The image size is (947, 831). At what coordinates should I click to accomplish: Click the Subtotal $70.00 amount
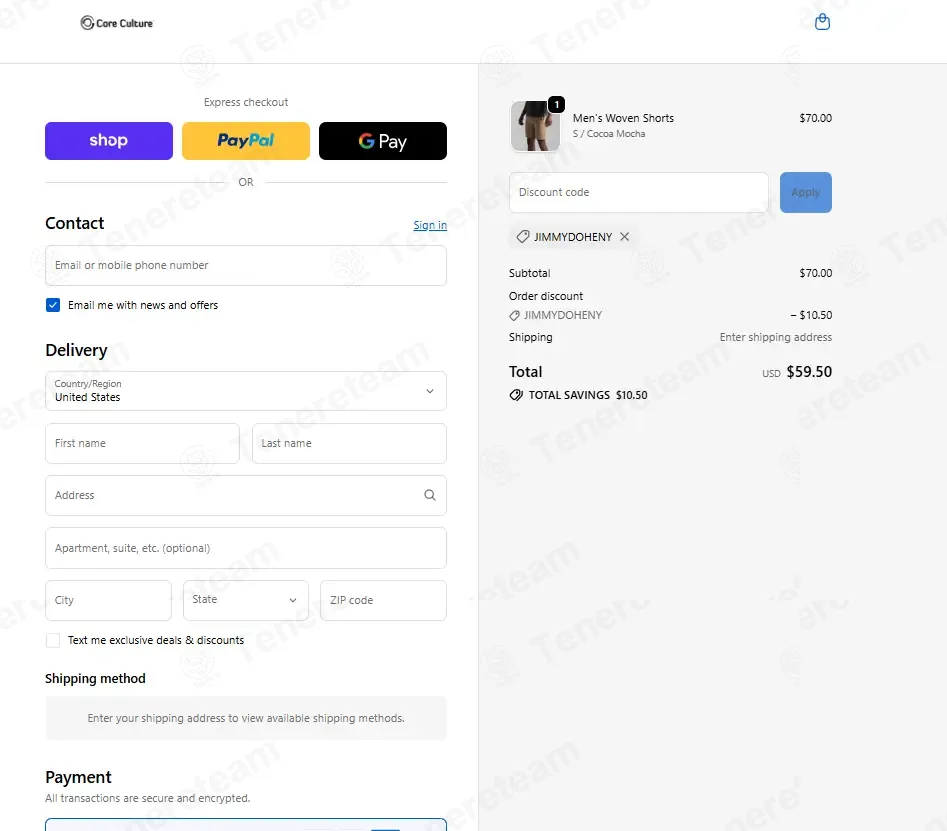[x=815, y=273]
